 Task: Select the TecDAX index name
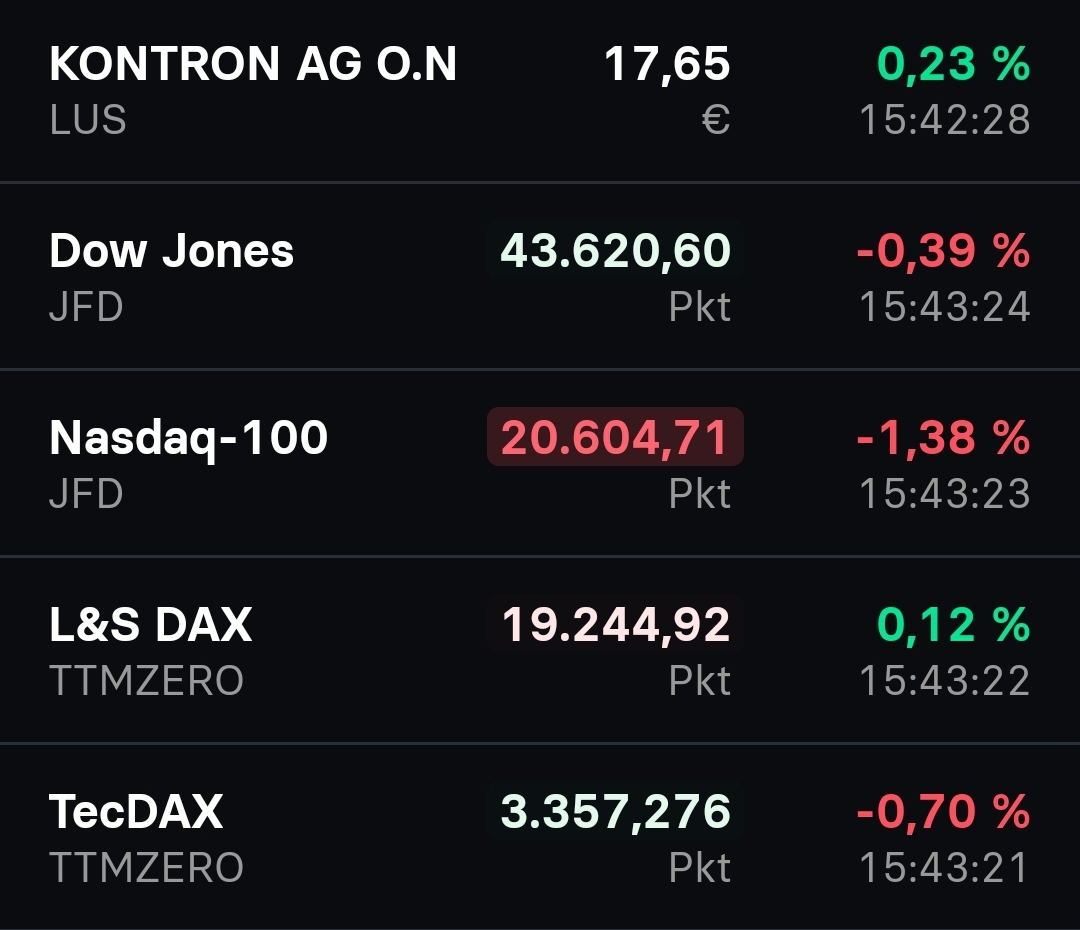pyautogui.click(x=136, y=811)
